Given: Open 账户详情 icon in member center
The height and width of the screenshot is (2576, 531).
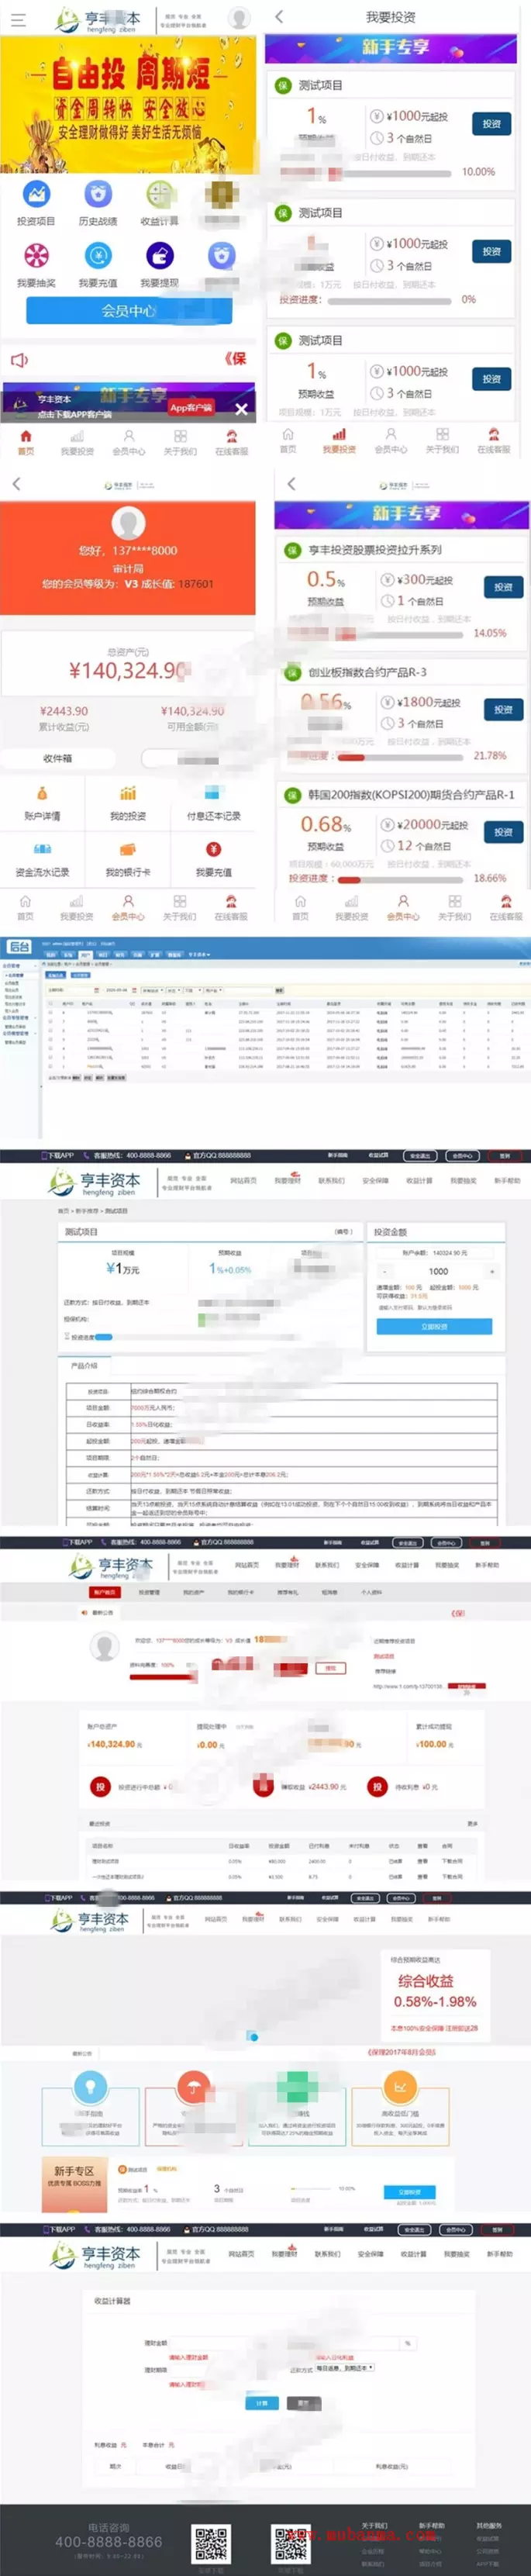Looking at the screenshot, I should [x=42, y=794].
